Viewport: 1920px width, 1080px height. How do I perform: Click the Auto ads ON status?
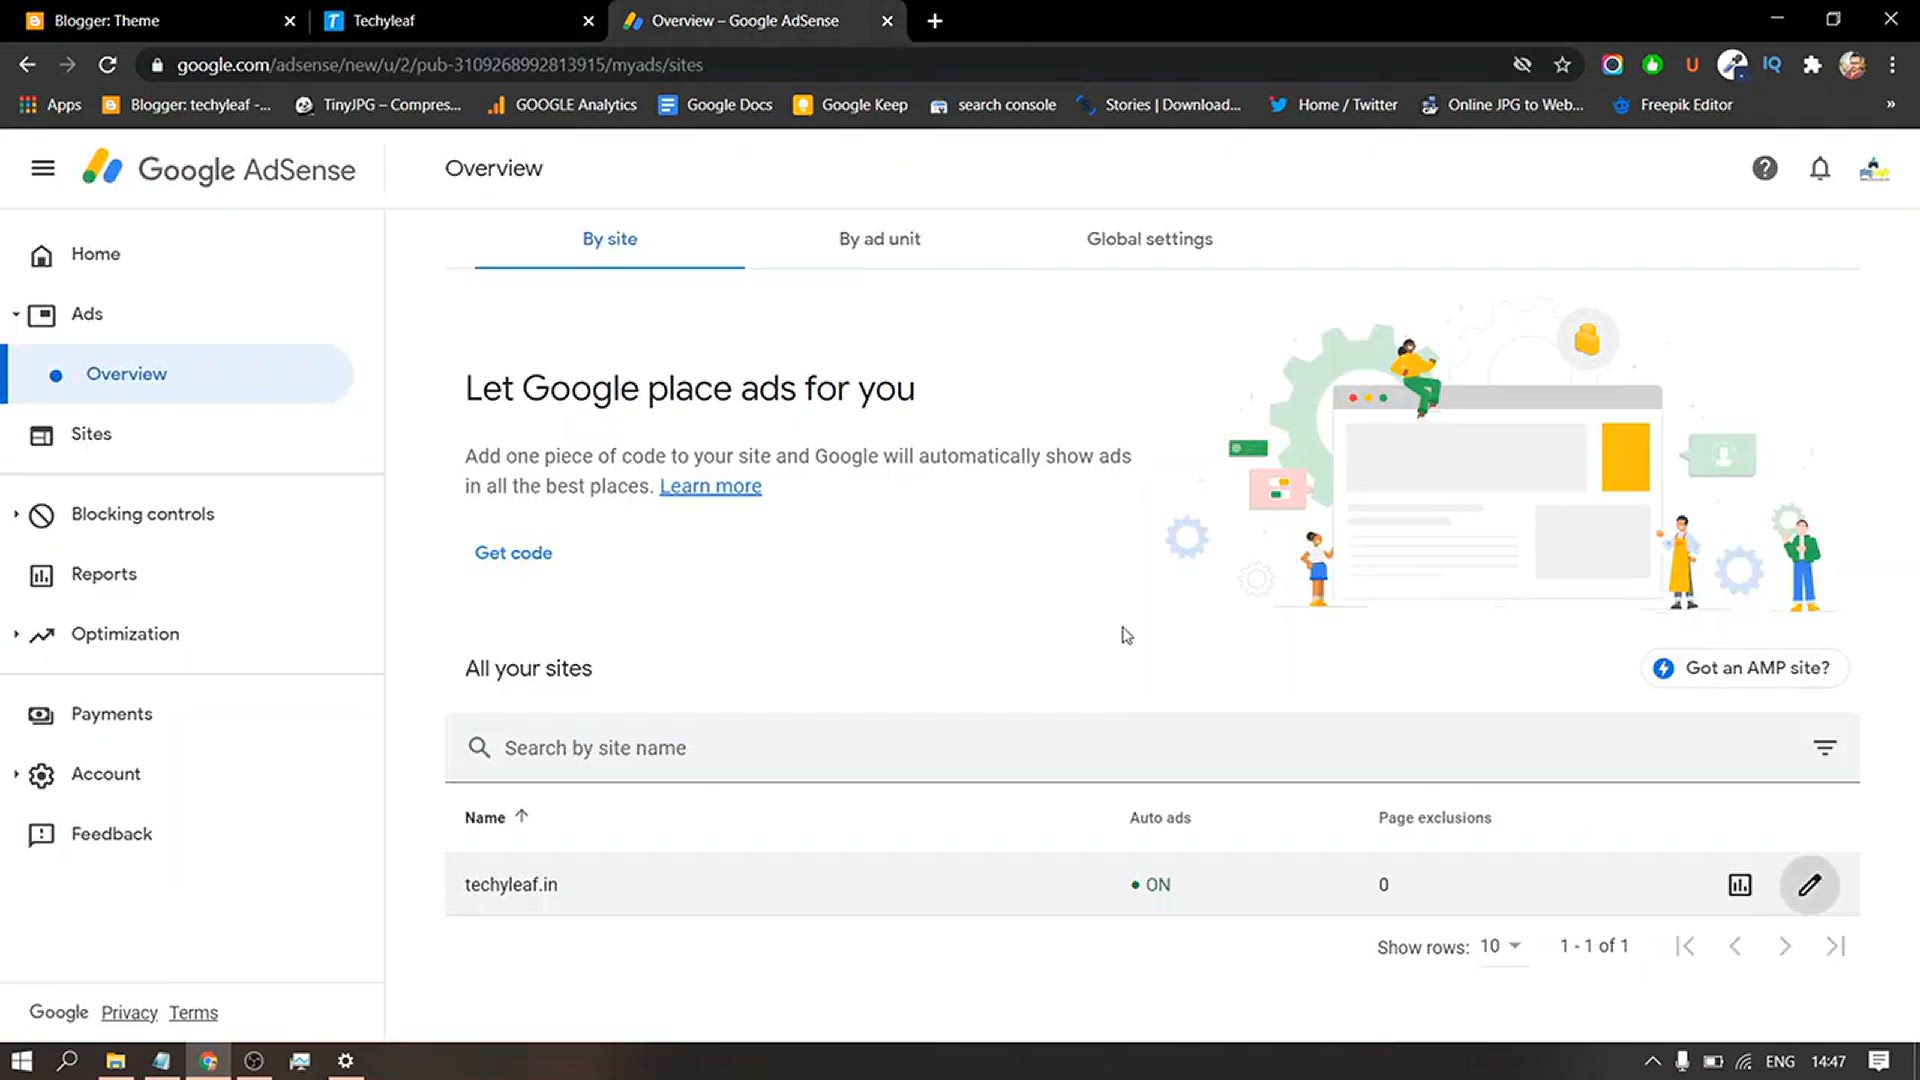[1150, 885]
